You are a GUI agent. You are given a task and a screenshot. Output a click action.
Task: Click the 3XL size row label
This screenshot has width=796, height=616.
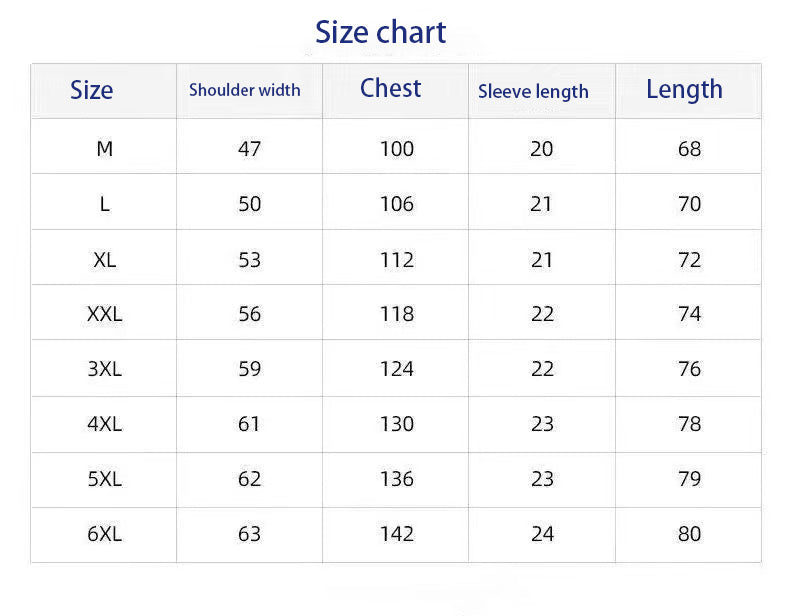[105, 369]
